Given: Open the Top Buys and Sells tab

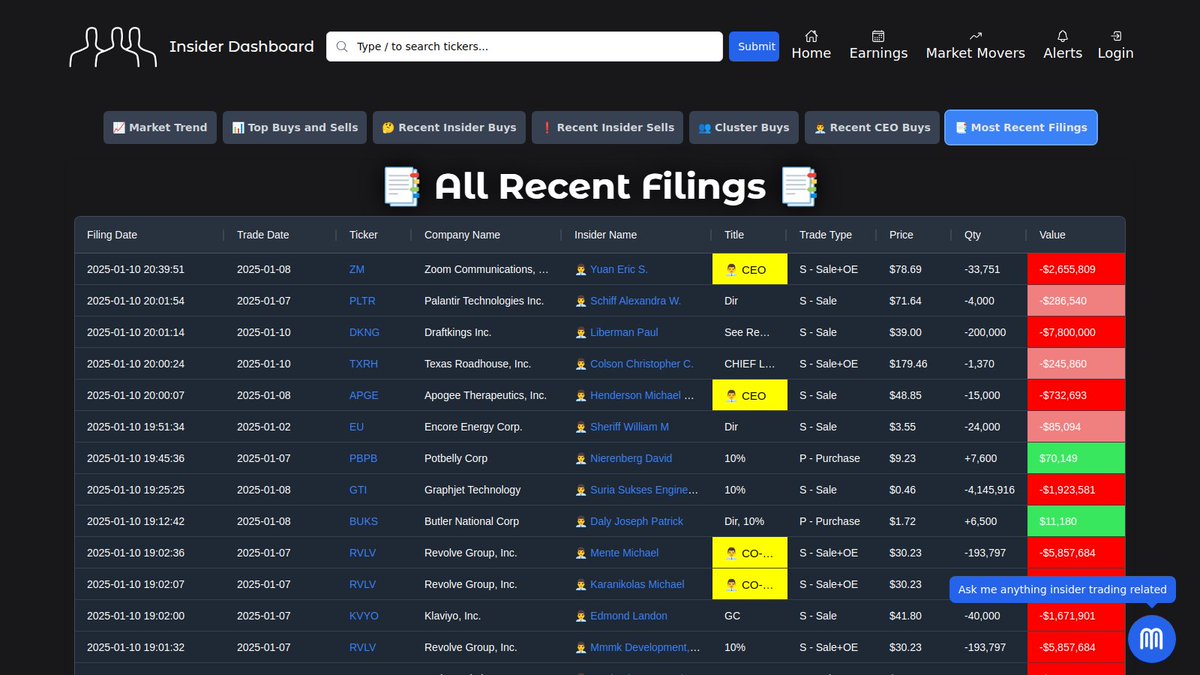Looking at the screenshot, I should 295,127.
